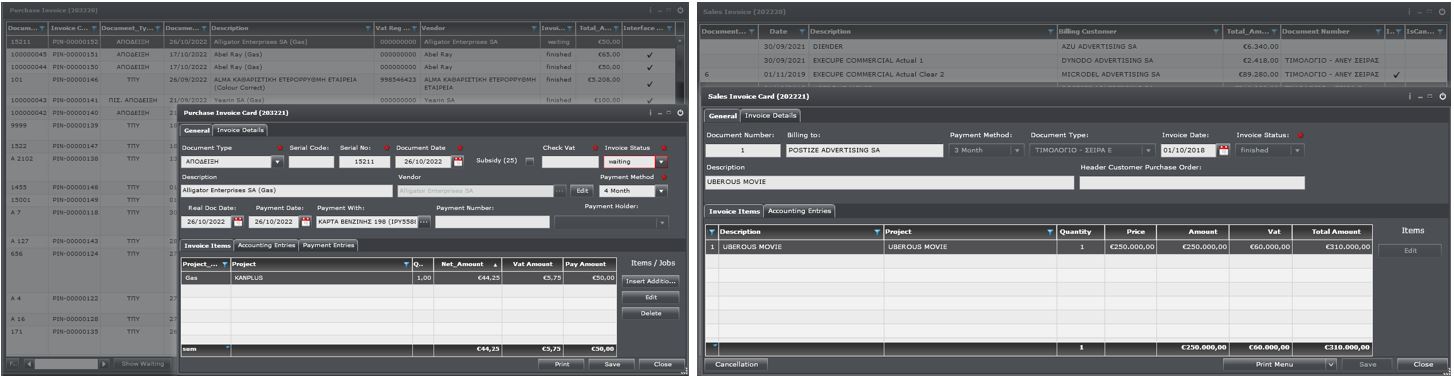Open the Payment Date calendar picker

point(305,222)
